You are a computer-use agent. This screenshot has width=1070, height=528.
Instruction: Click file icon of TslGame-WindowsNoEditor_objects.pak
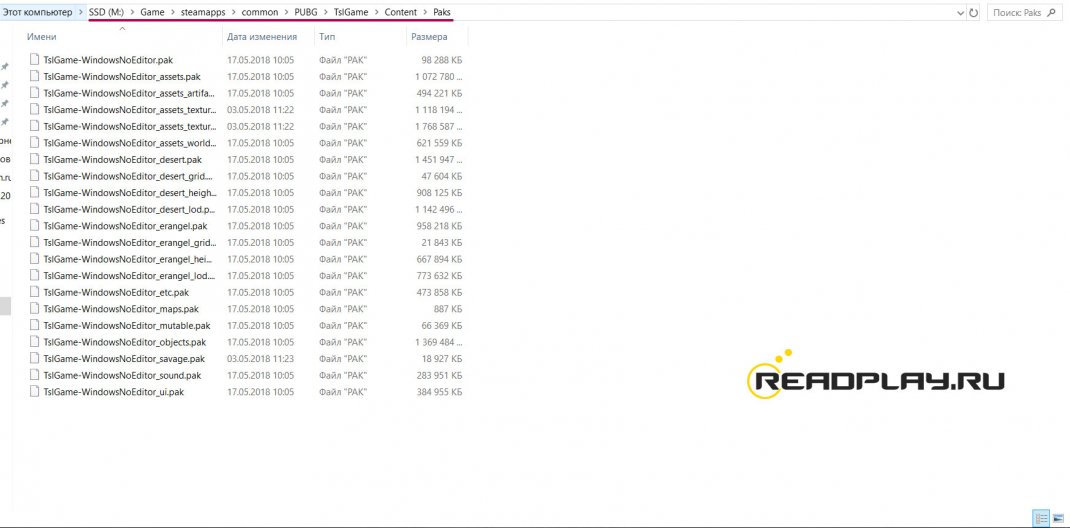[35, 342]
